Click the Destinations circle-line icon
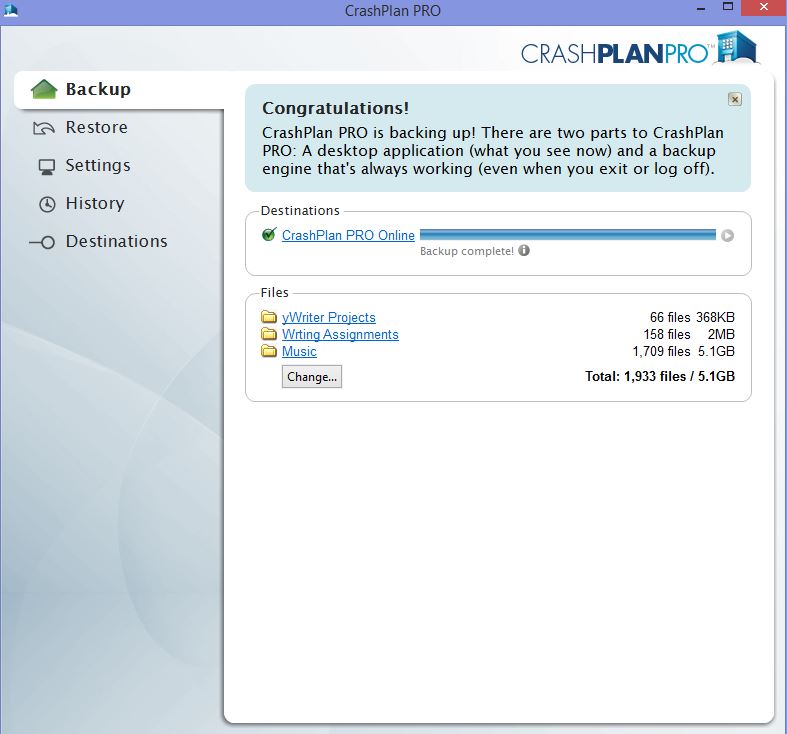This screenshot has width=787, height=734. point(42,242)
